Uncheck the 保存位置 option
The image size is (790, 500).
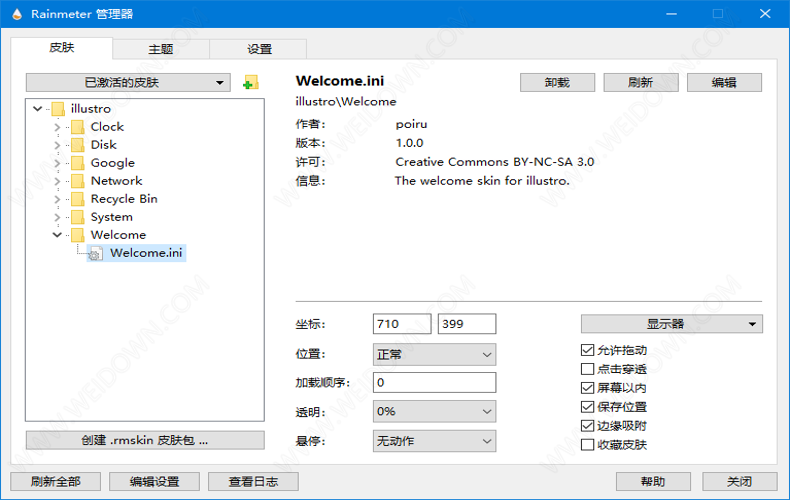tap(587, 407)
